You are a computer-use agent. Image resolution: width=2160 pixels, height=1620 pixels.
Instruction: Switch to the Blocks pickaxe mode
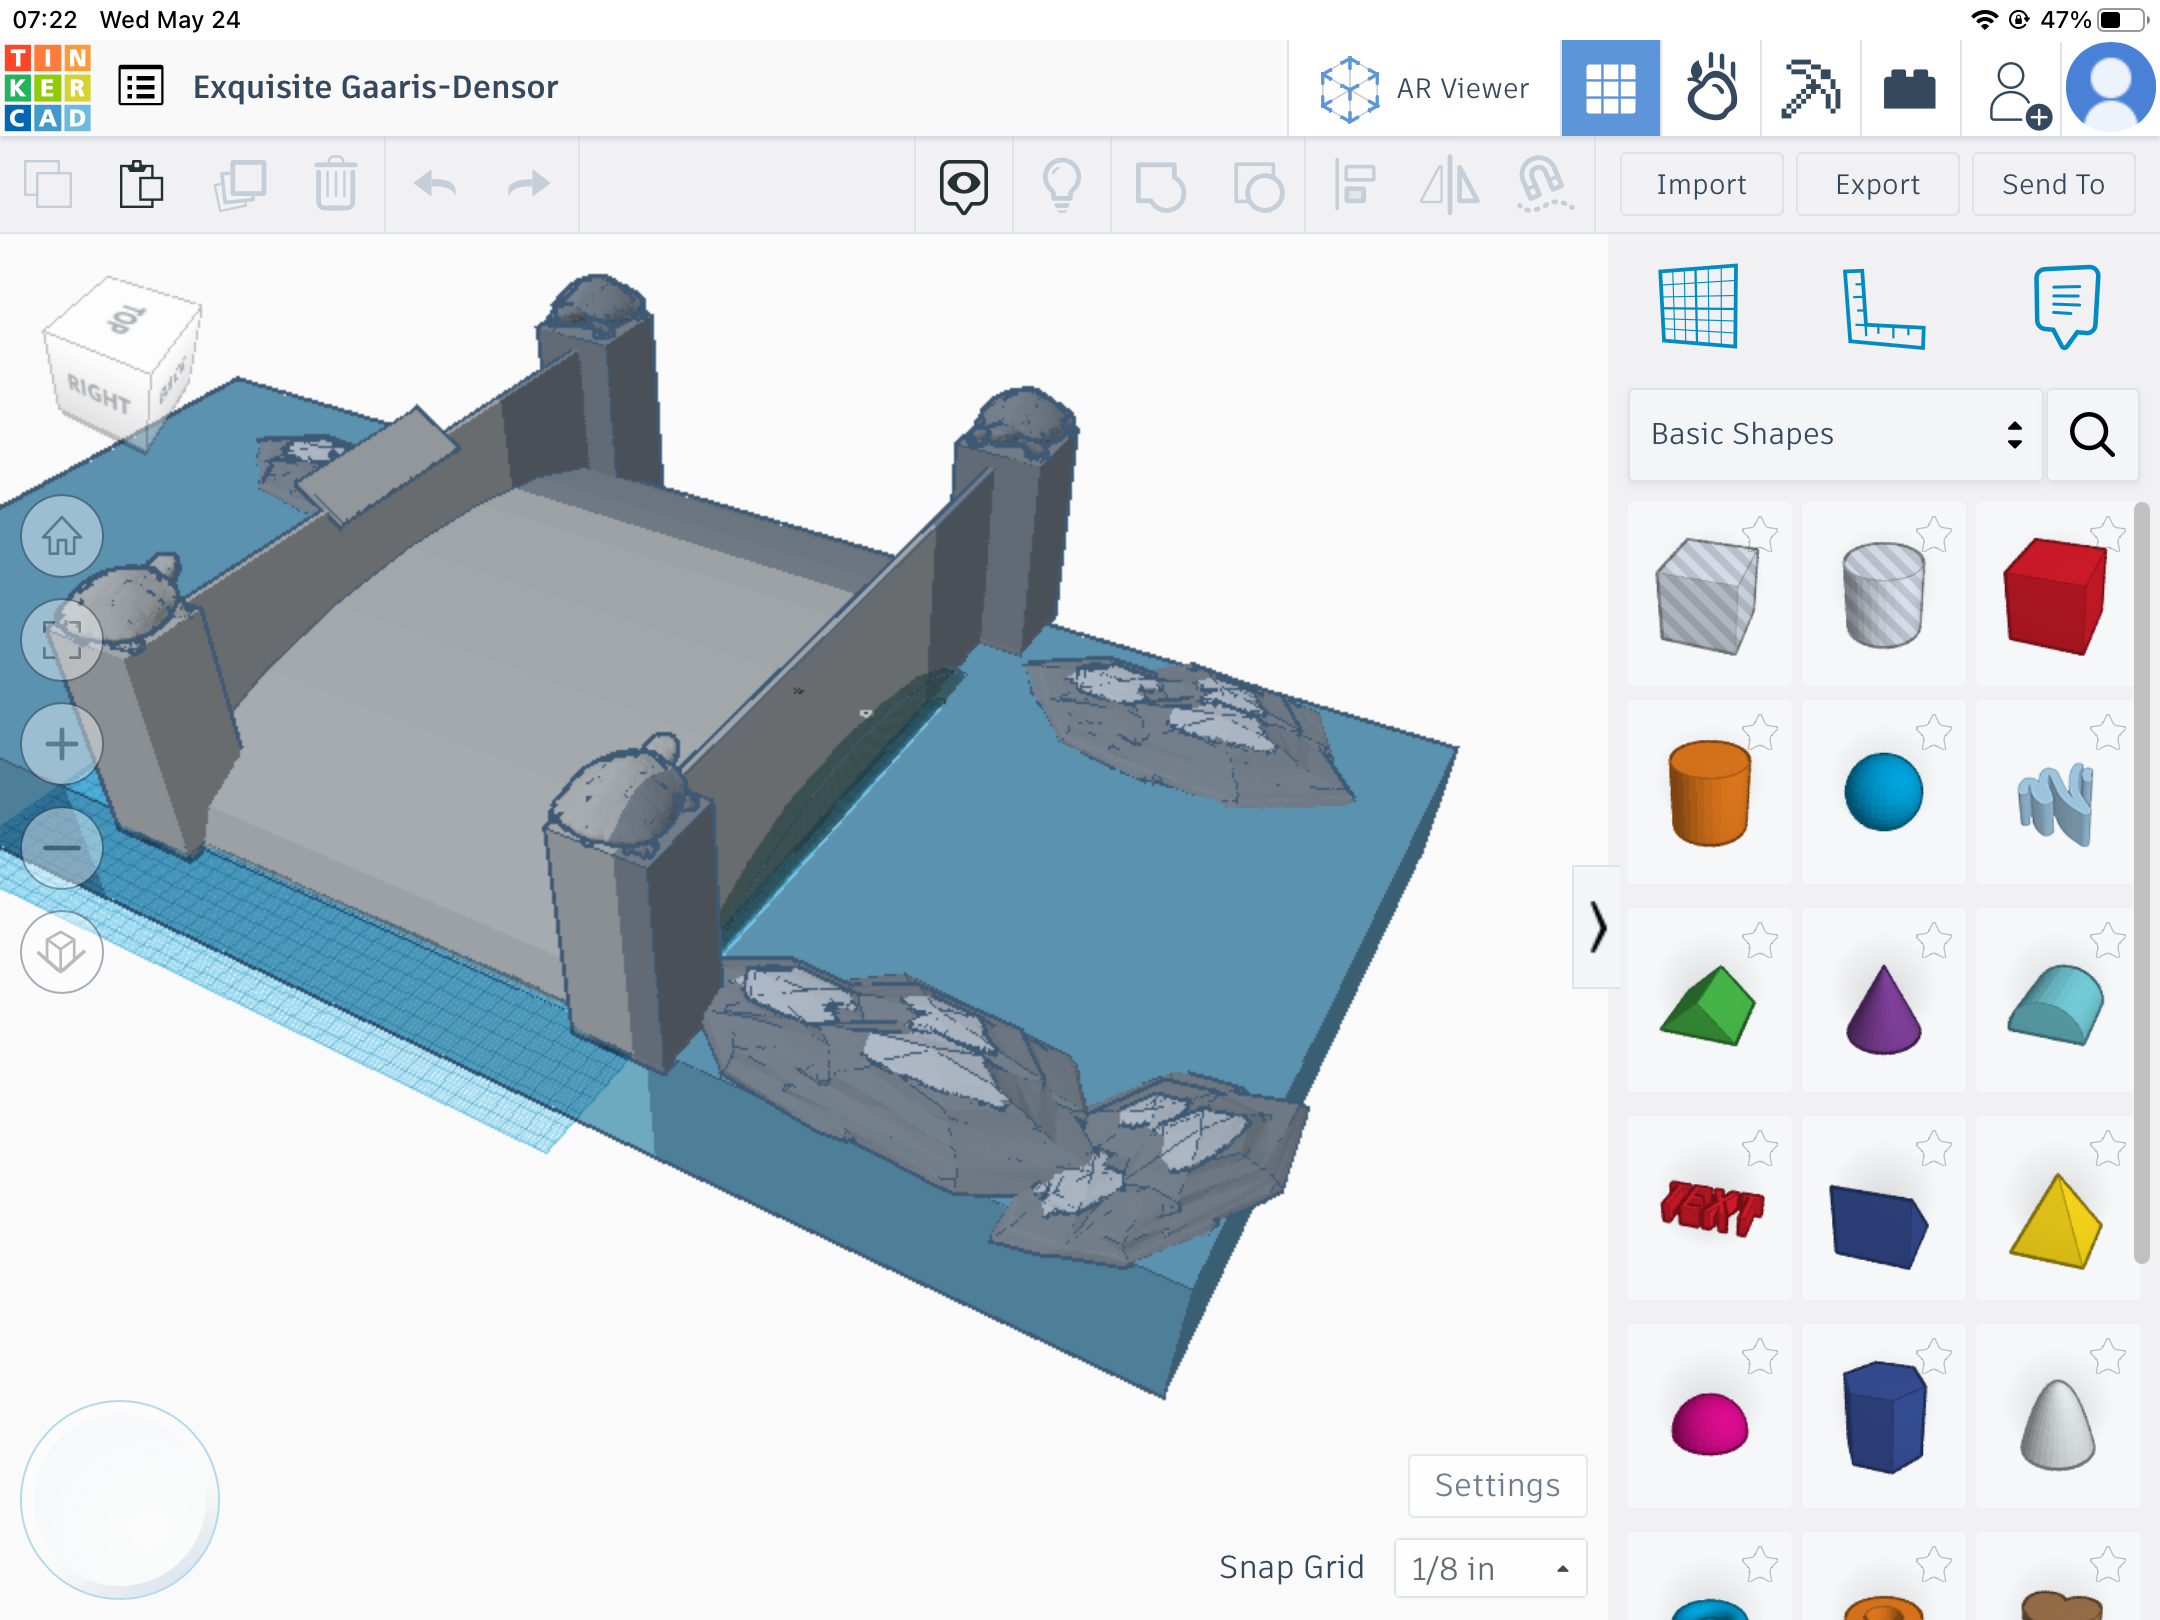[x=1810, y=88]
